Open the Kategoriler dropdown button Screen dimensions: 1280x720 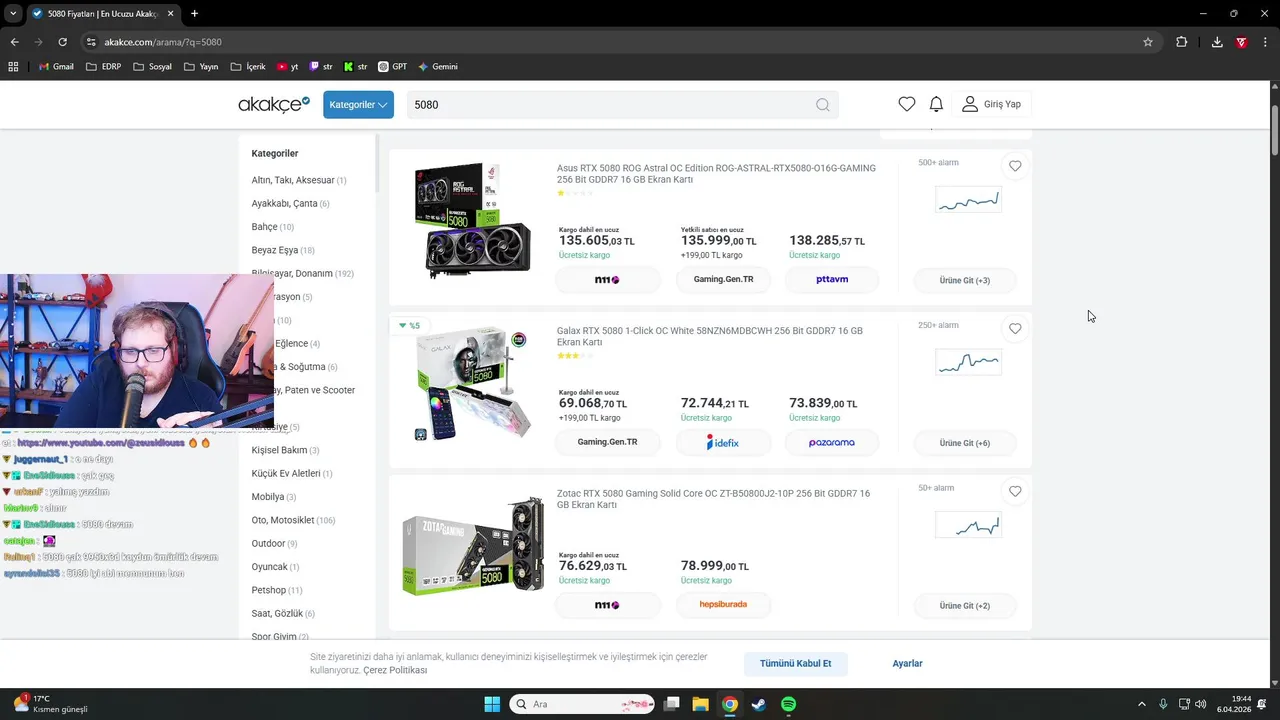[358, 104]
